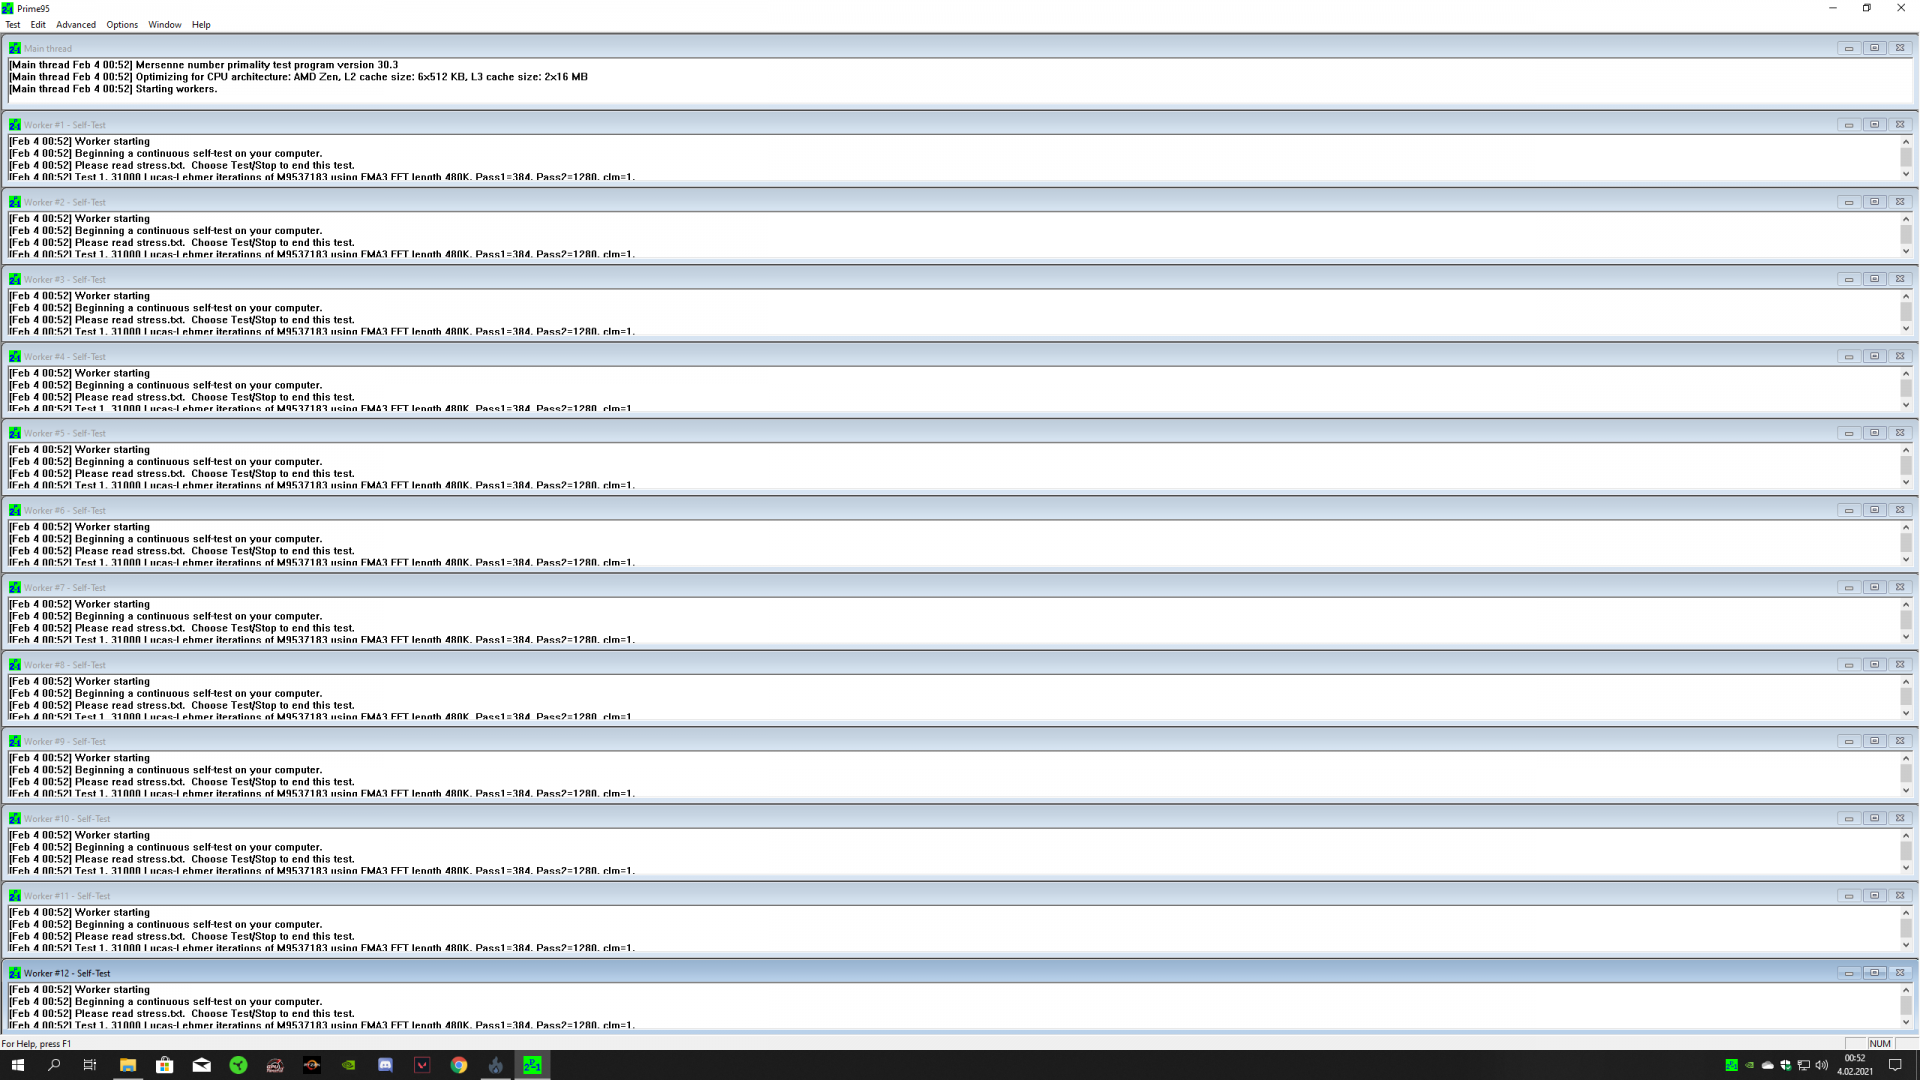Open the Window menu
1920x1080 pixels.
point(165,25)
